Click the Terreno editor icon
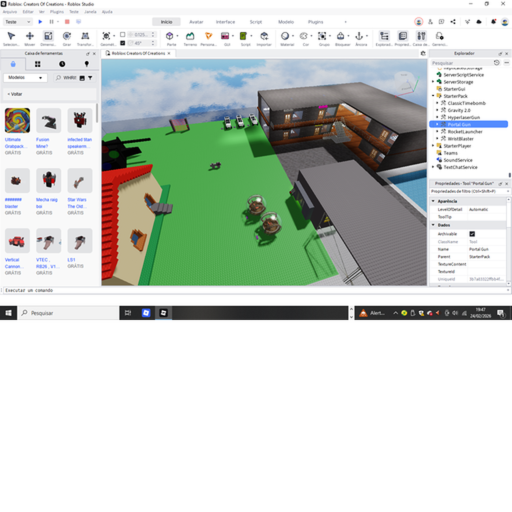Image resolution: width=512 pixels, height=512 pixels. 190,38
